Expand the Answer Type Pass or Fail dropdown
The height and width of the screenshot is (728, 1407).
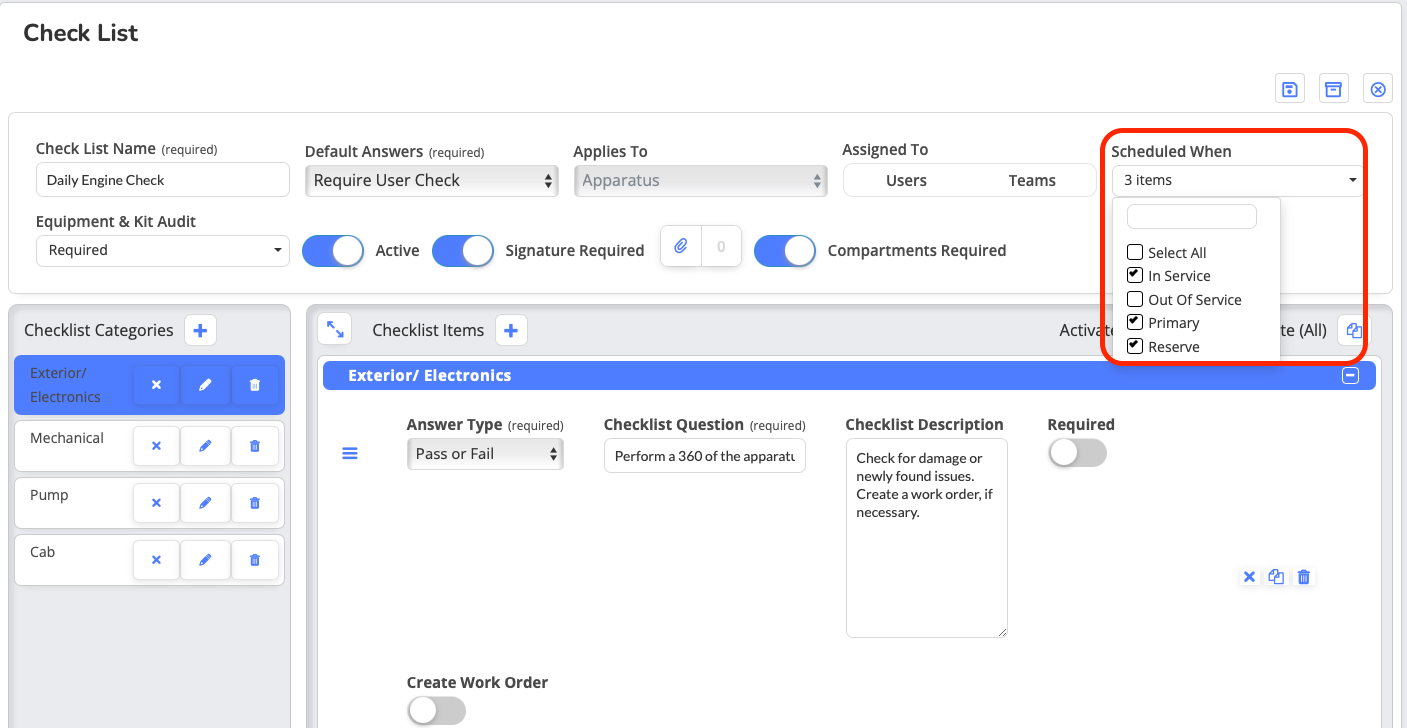point(484,454)
